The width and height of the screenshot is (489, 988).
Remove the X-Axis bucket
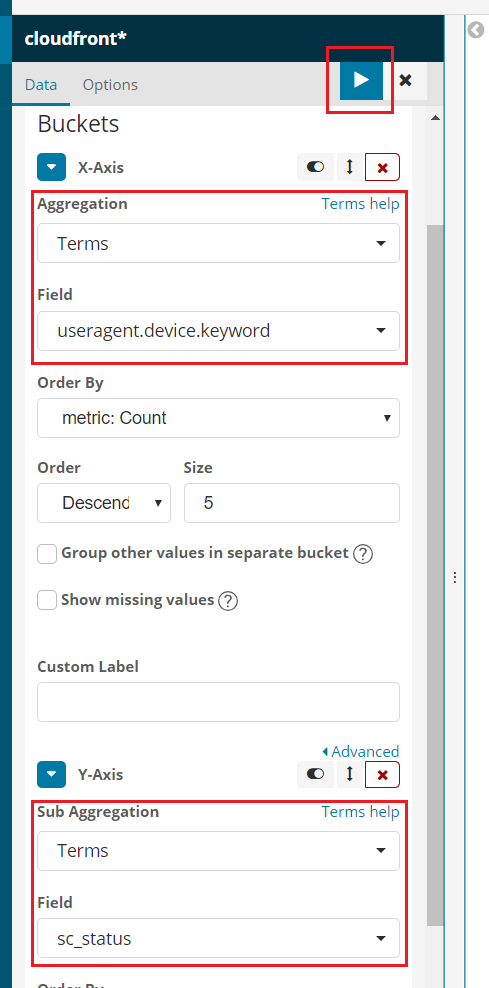tap(382, 168)
